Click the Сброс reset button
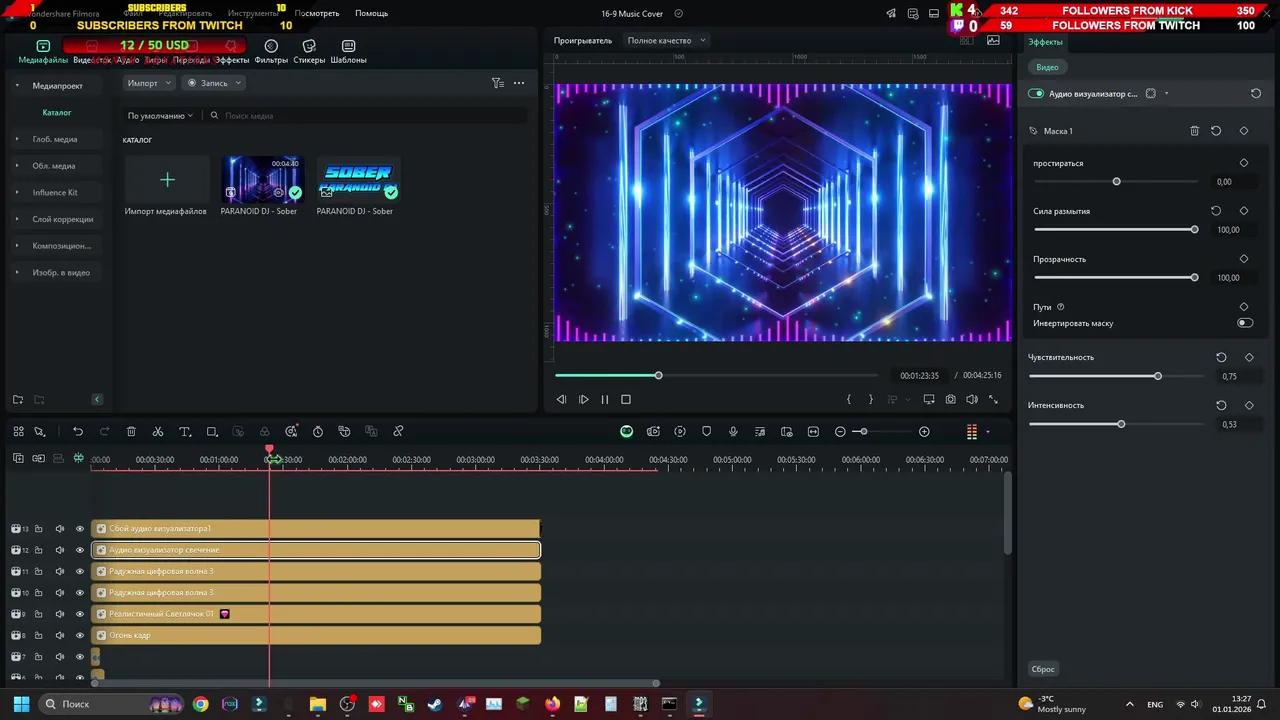The image size is (1280, 720). 1043,669
